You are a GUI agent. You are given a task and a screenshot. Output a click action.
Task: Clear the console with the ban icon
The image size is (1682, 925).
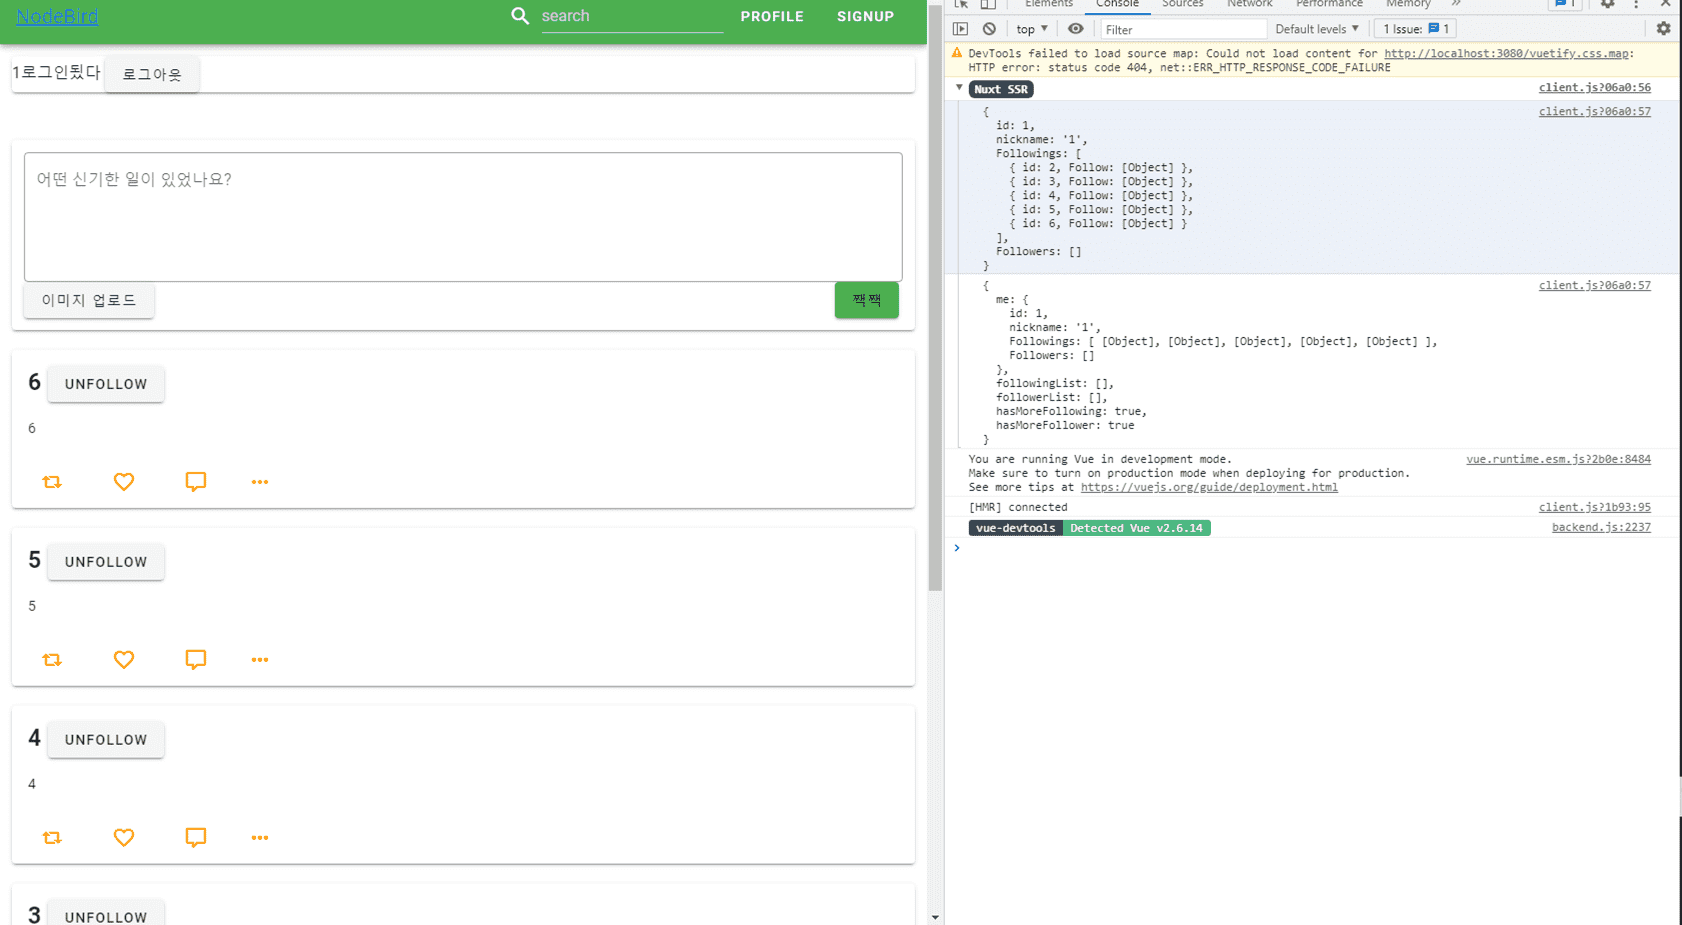(989, 29)
